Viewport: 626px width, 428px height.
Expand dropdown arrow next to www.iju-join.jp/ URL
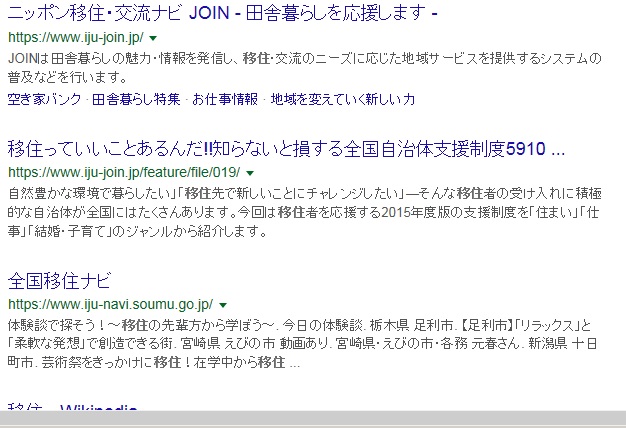coord(153,38)
